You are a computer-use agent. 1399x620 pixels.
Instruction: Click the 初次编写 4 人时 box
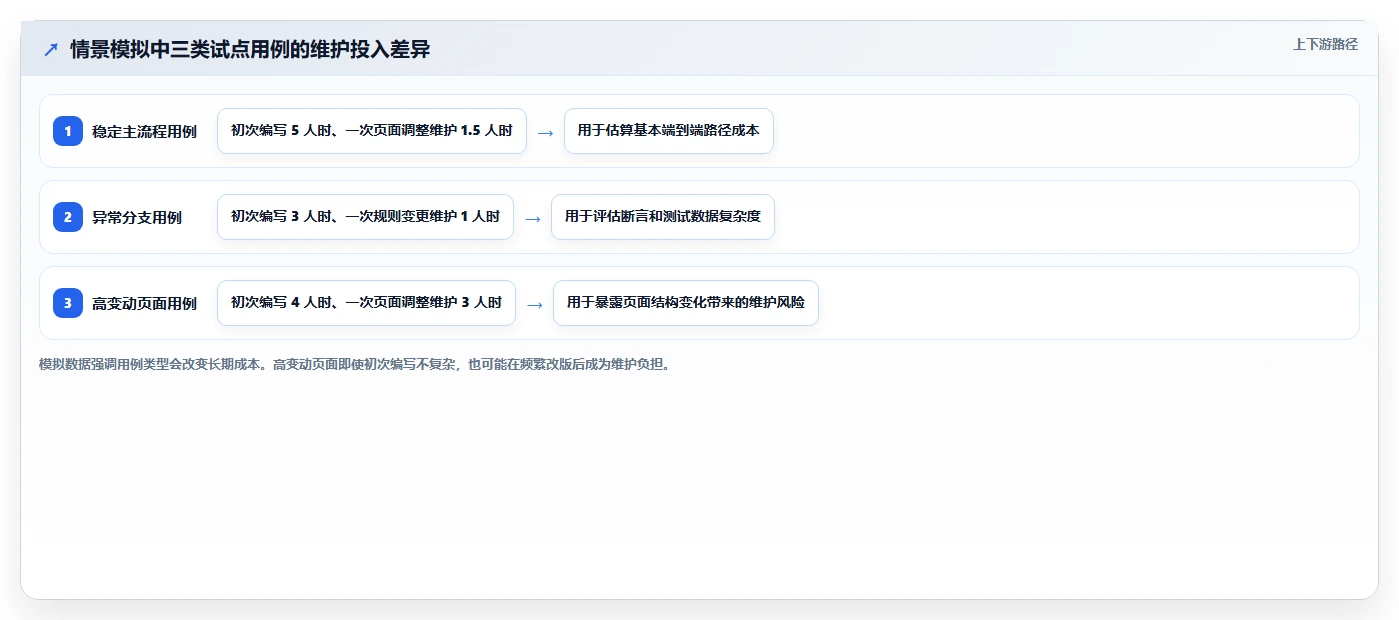click(x=366, y=303)
